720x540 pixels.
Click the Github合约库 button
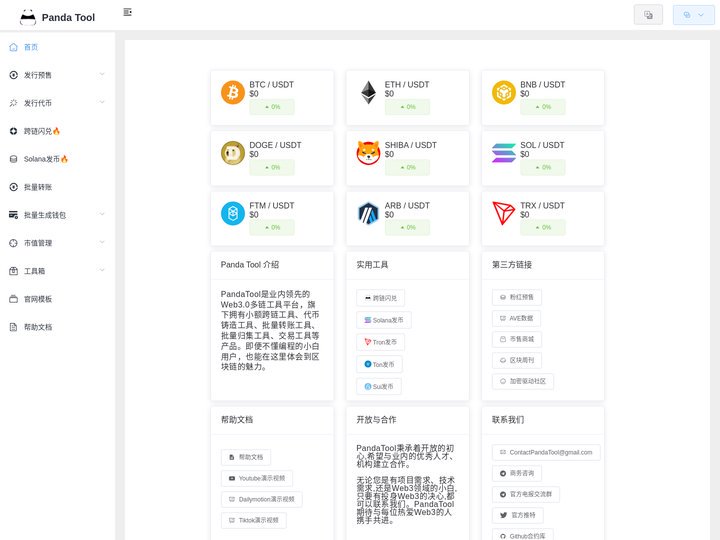click(523, 535)
